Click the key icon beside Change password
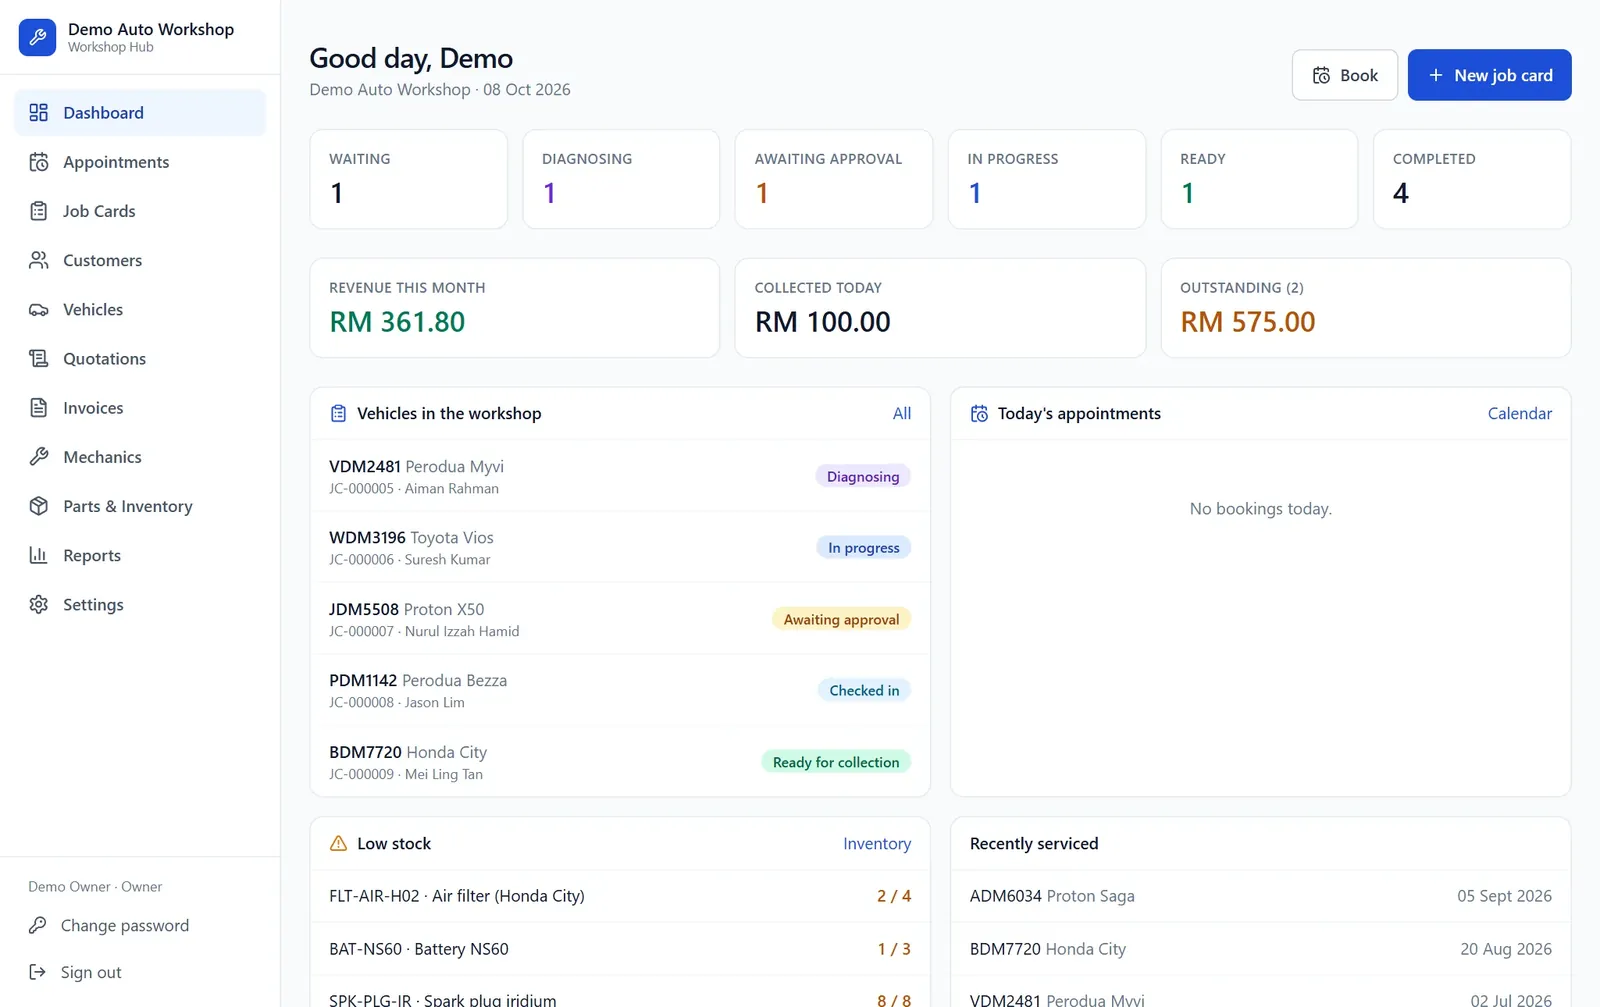Screen dimensions: 1600x1007 coord(38,925)
